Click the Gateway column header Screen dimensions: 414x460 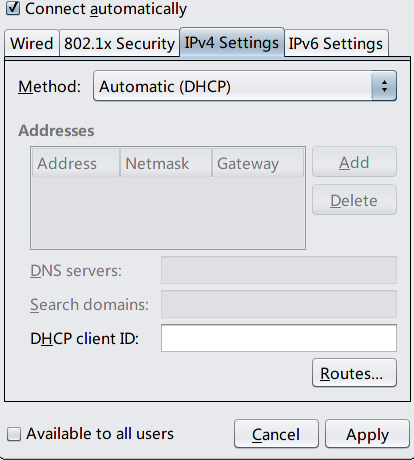tap(258, 163)
